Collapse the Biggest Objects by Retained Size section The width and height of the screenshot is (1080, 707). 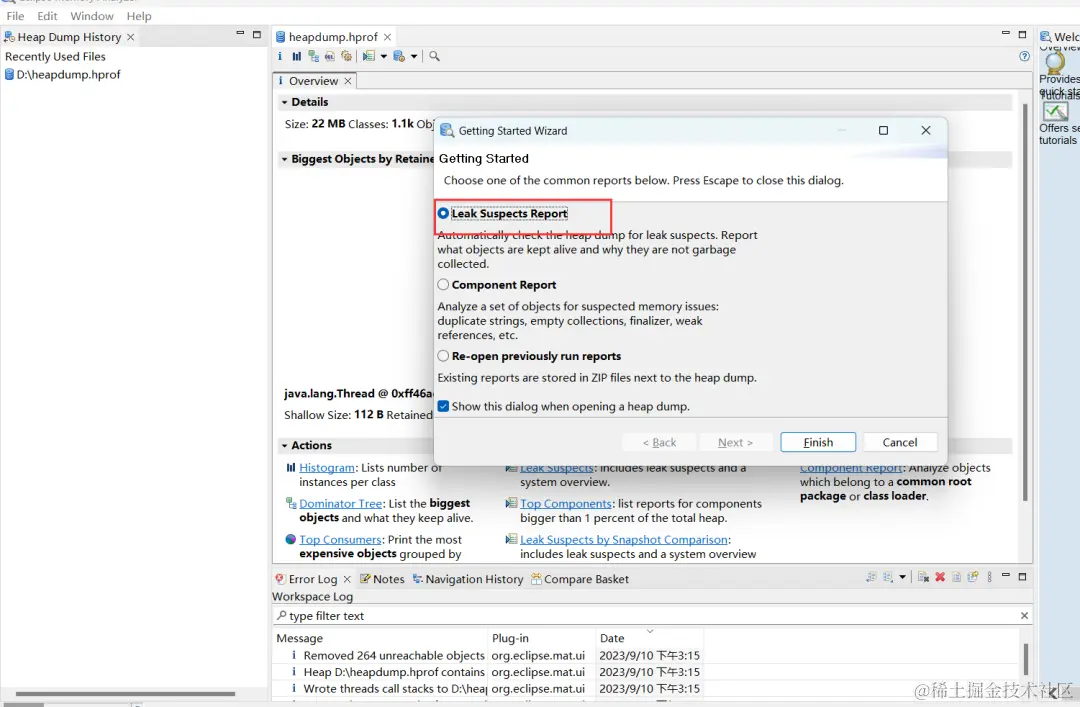coord(284,159)
